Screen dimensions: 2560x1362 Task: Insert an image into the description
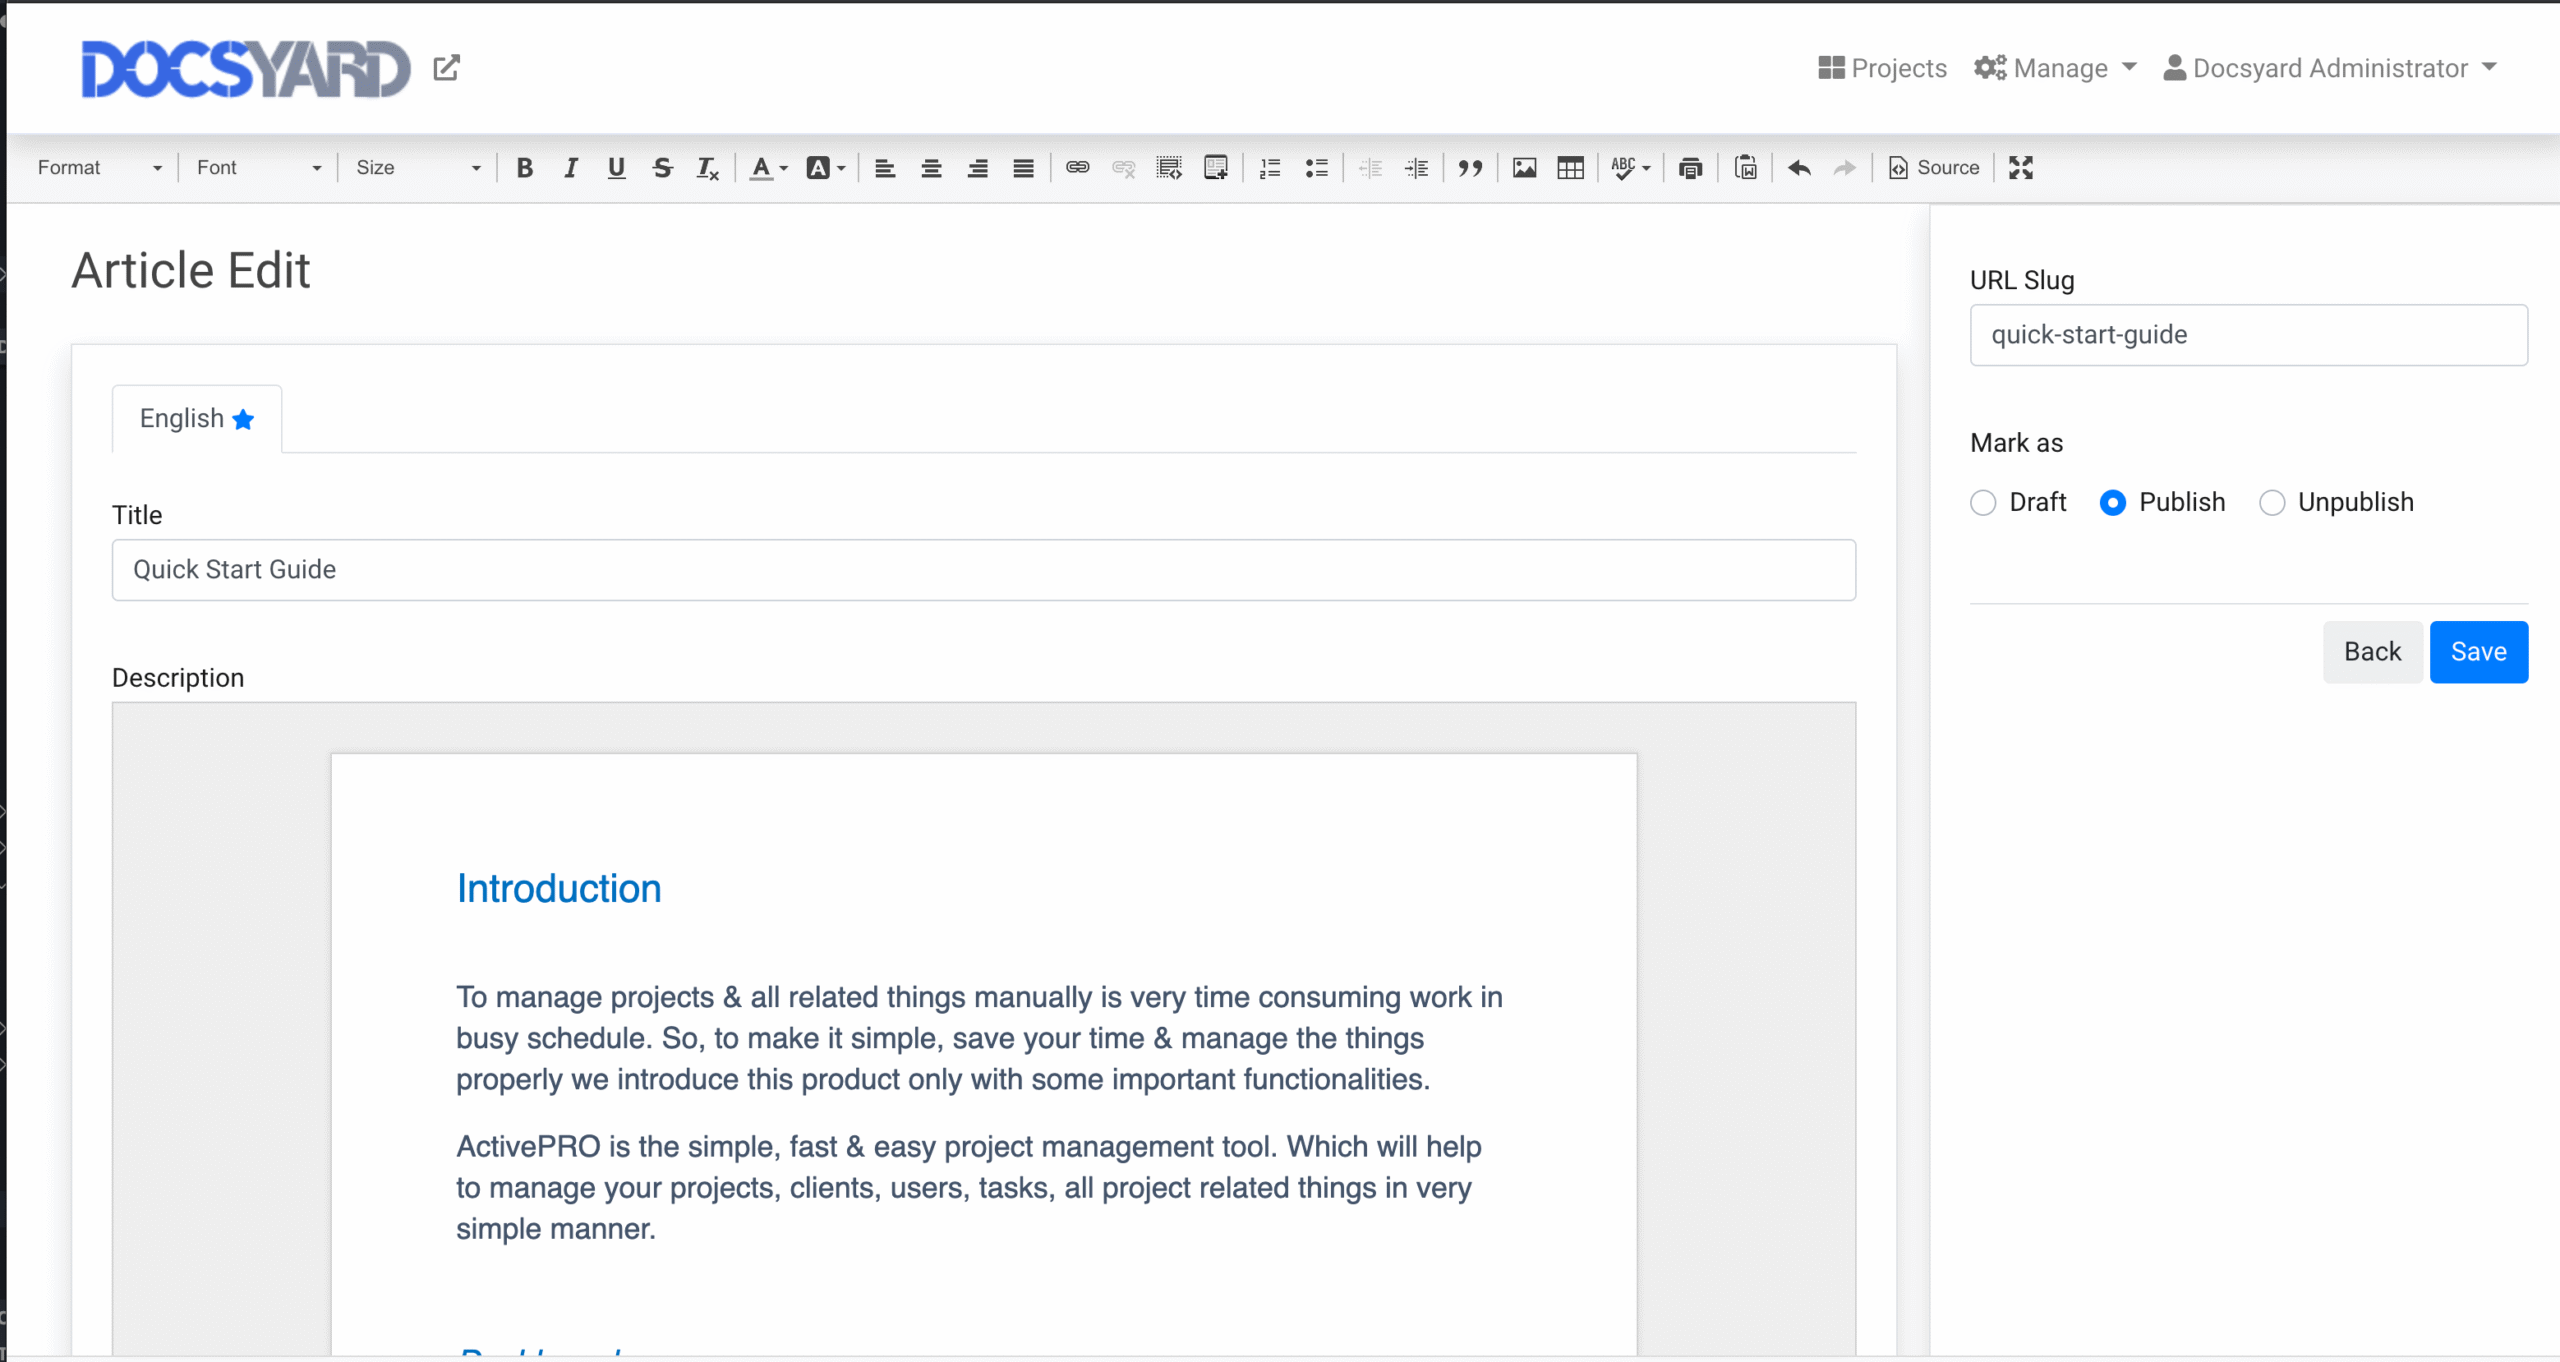point(1524,167)
